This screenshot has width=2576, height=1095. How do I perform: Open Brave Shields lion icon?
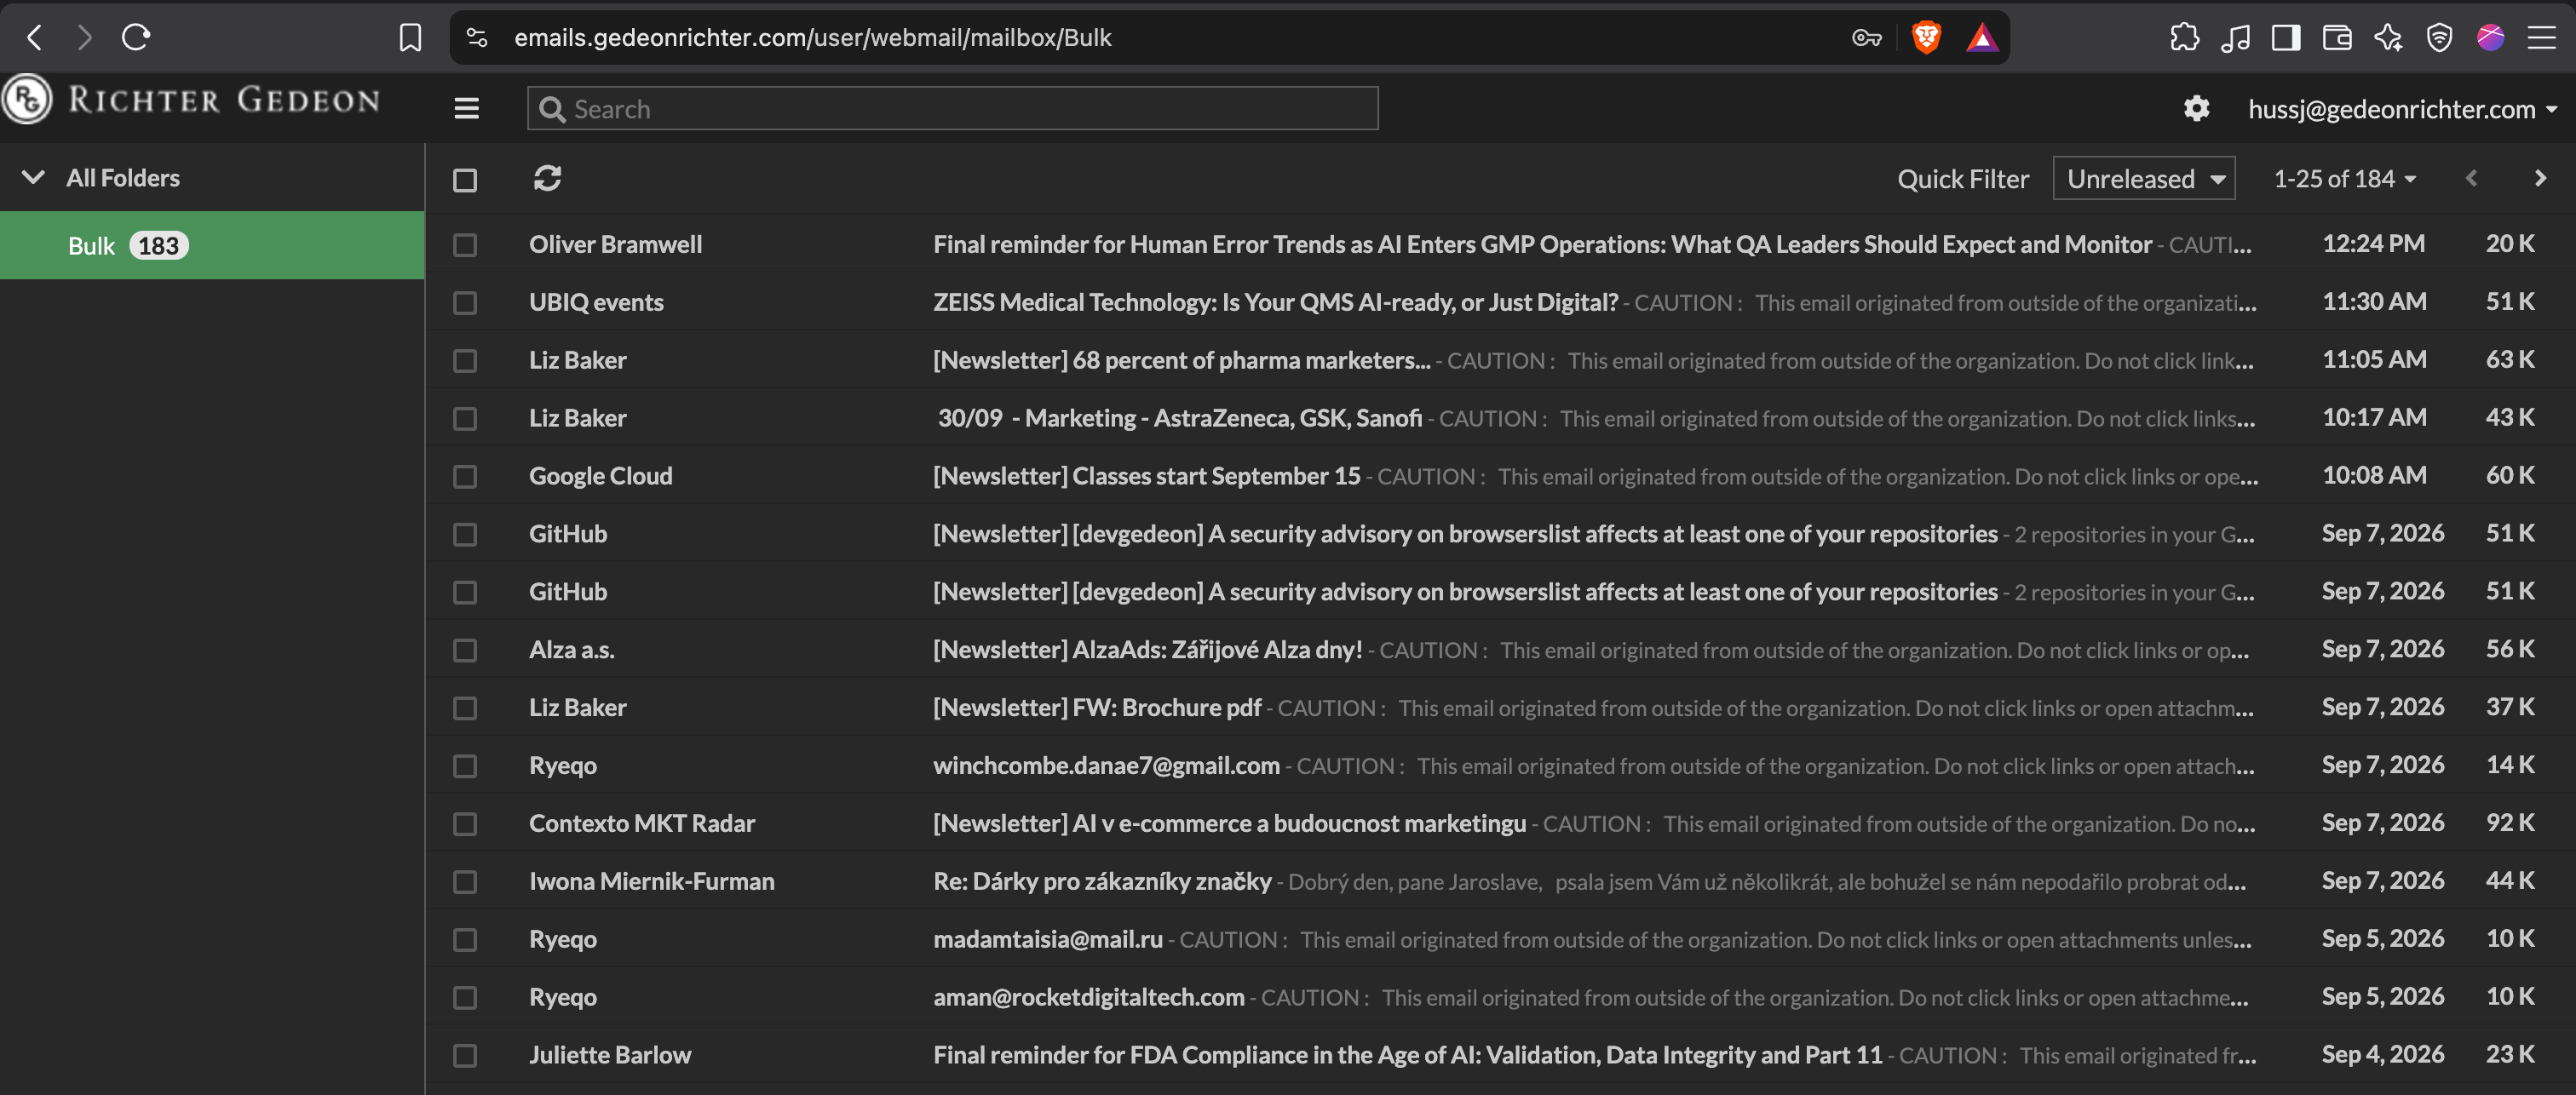pyautogui.click(x=1926, y=38)
